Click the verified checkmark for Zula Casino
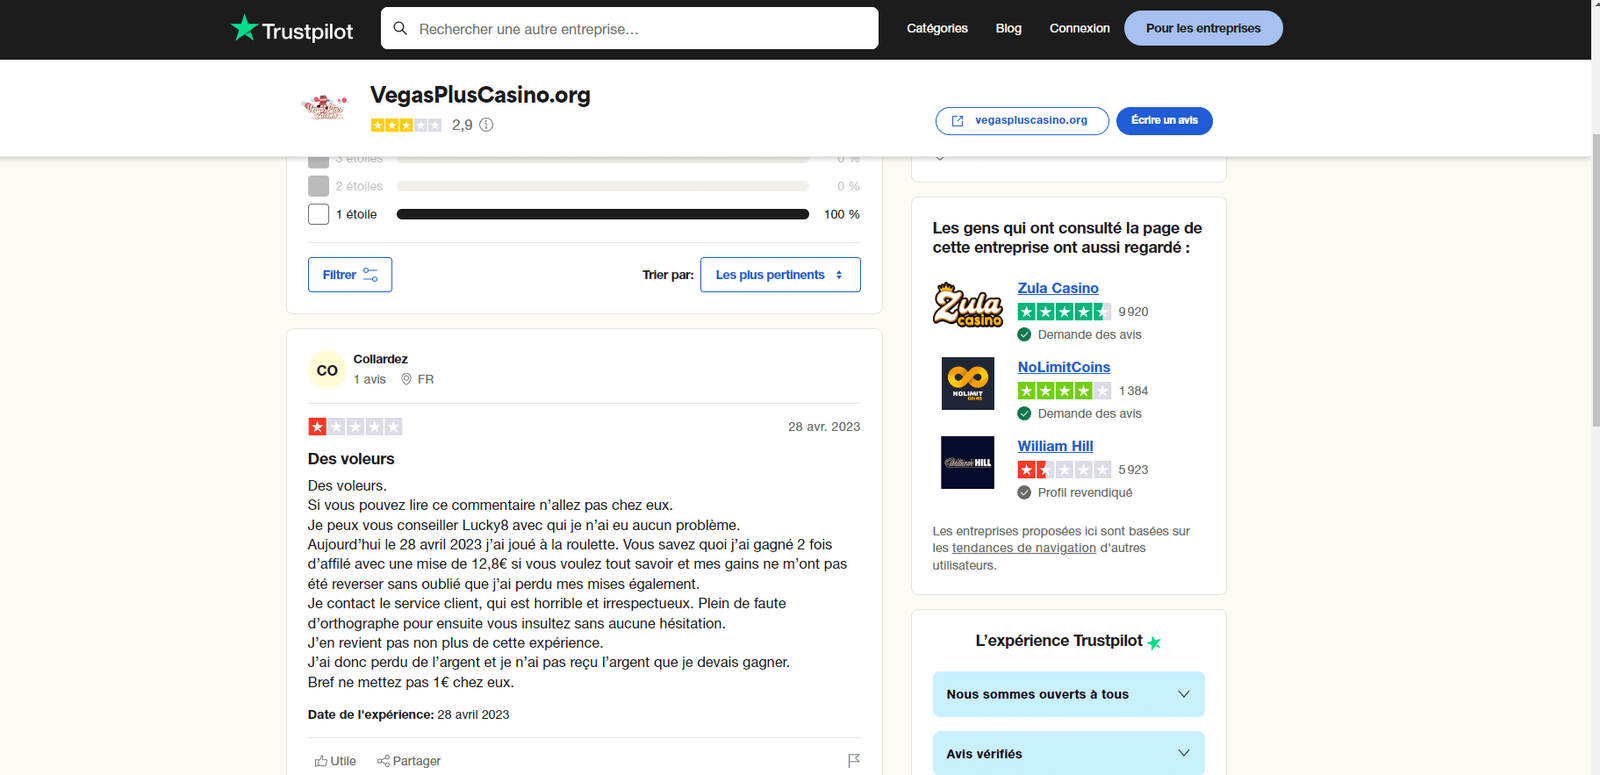Viewport: 1600px width, 775px height. coord(1024,335)
